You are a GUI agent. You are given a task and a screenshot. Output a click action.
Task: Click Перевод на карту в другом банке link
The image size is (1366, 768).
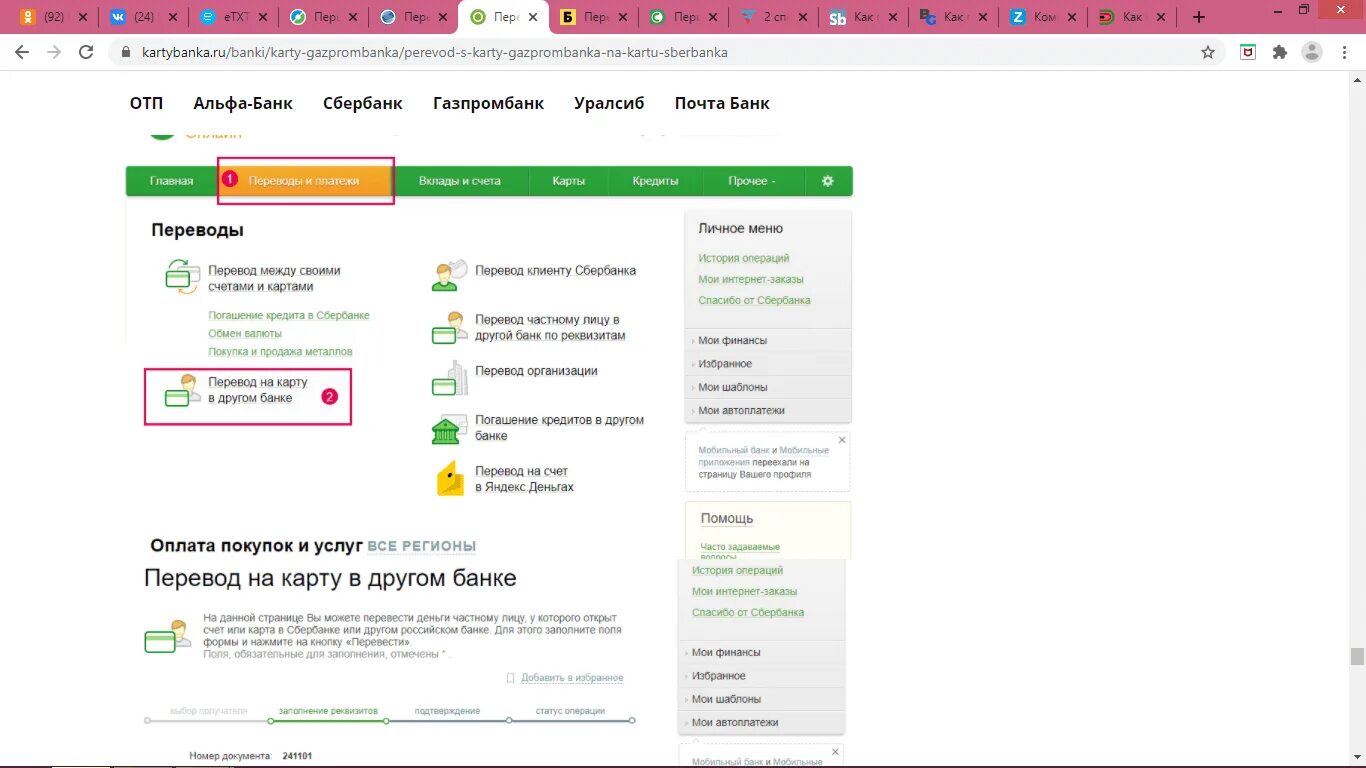click(258, 390)
